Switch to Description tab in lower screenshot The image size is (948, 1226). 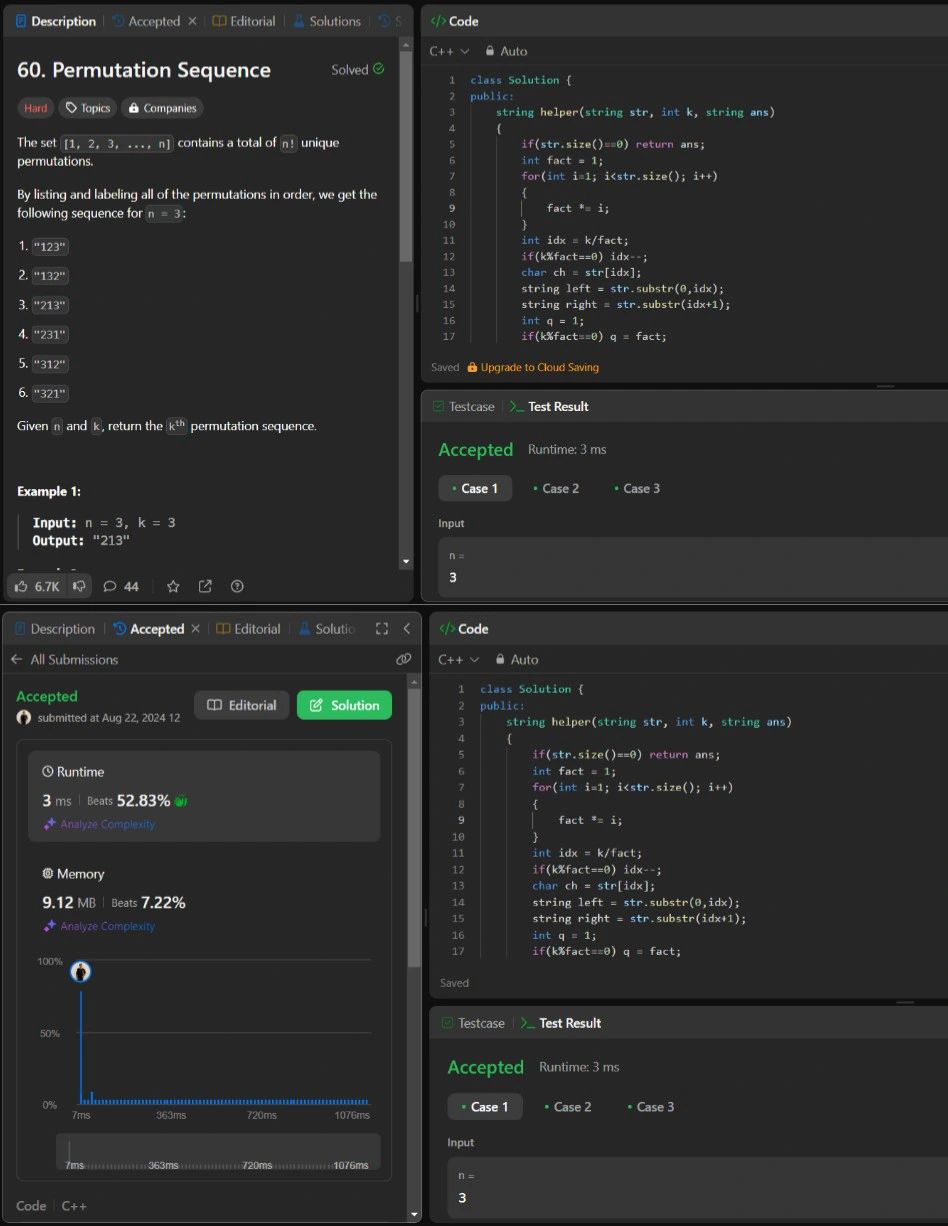53,629
